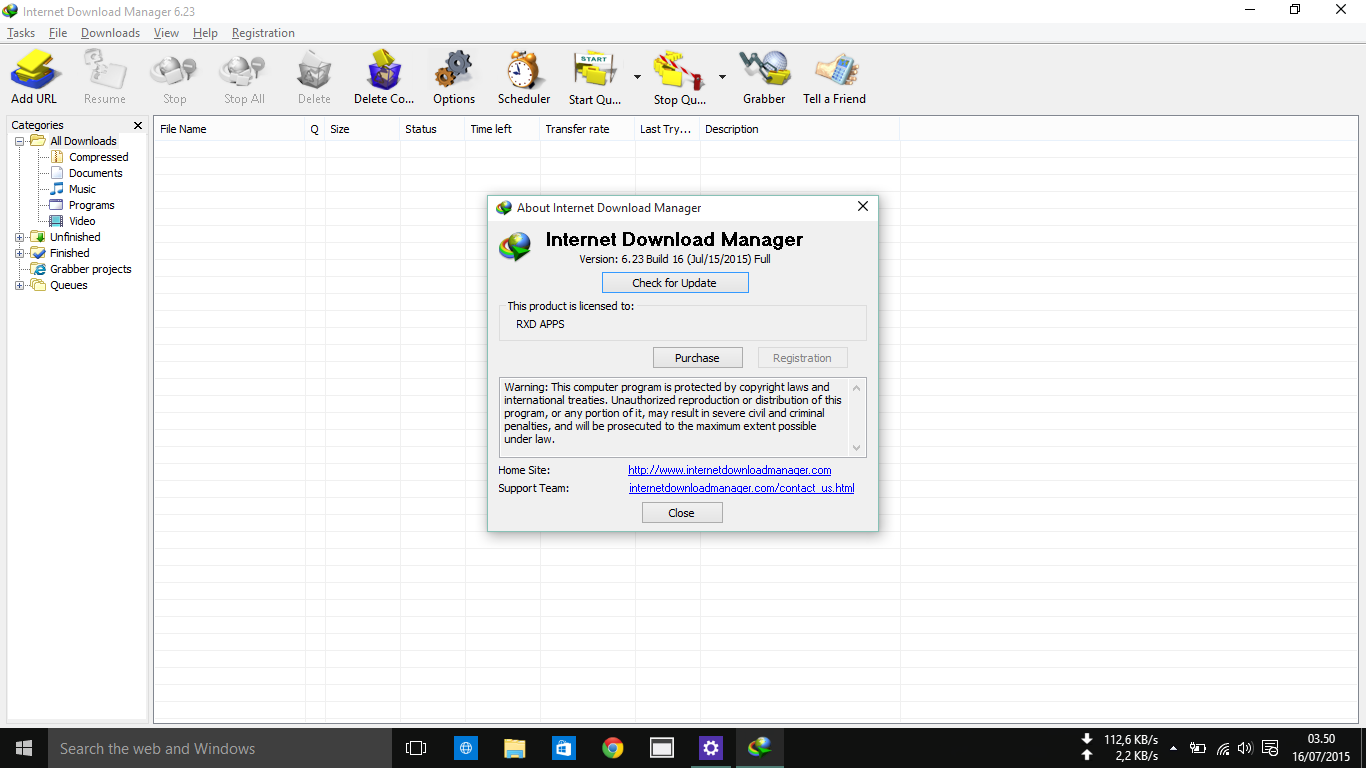1366x768 pixels.
Task: Select the Compressed category
Action: [98, 157]
